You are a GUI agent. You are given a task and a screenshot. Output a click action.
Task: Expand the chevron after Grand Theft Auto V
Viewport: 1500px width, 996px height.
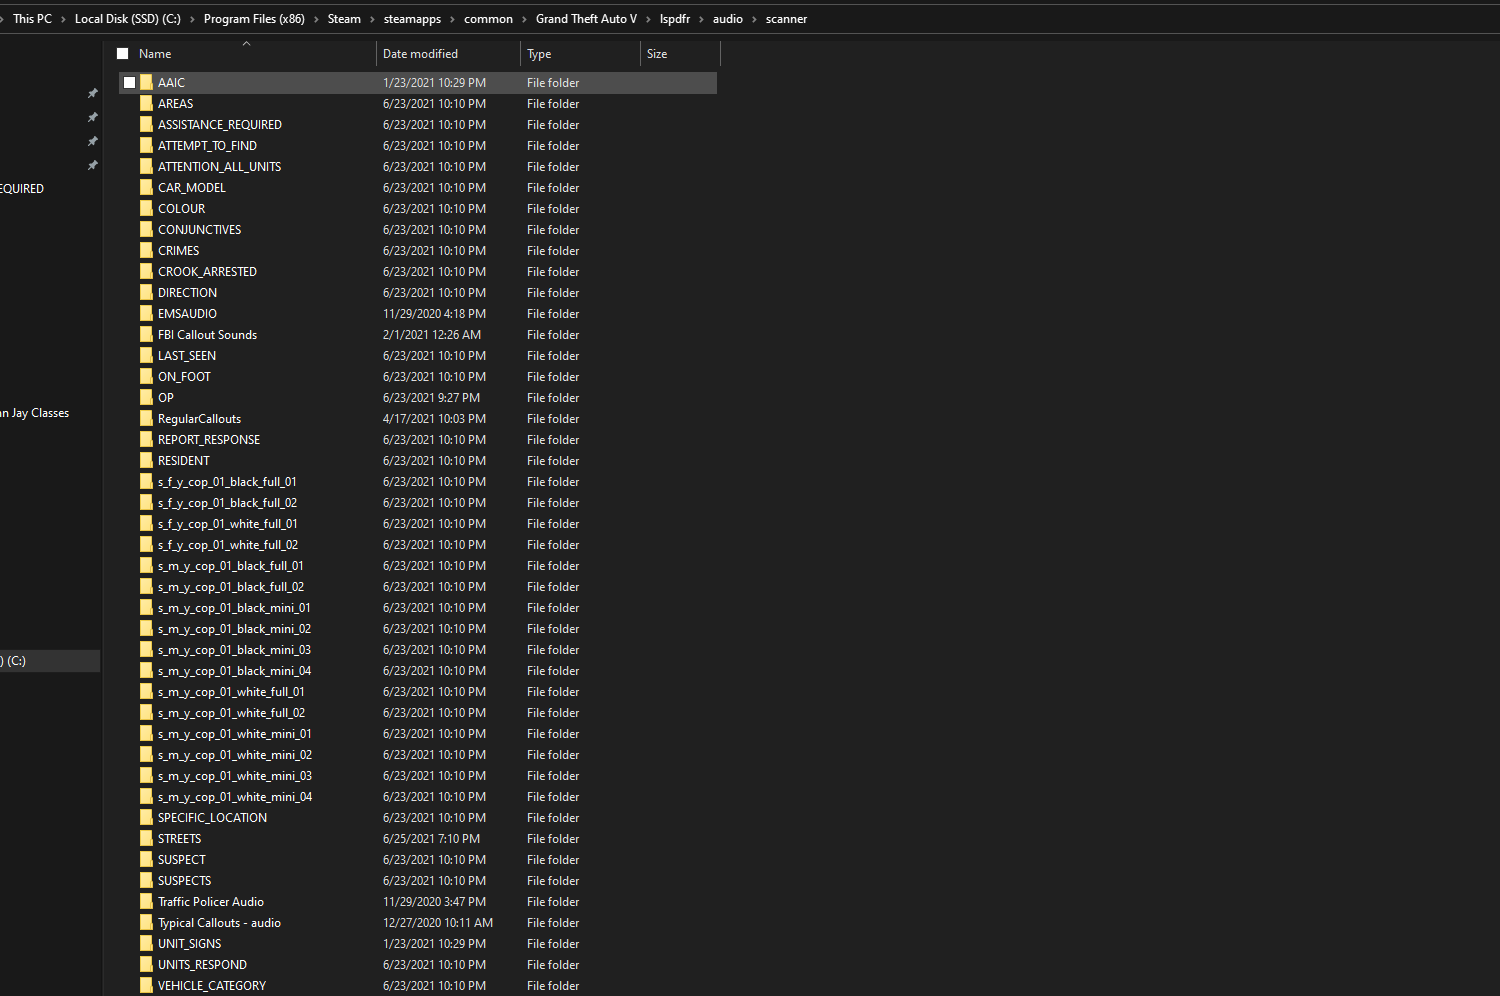tap(648, 19)
